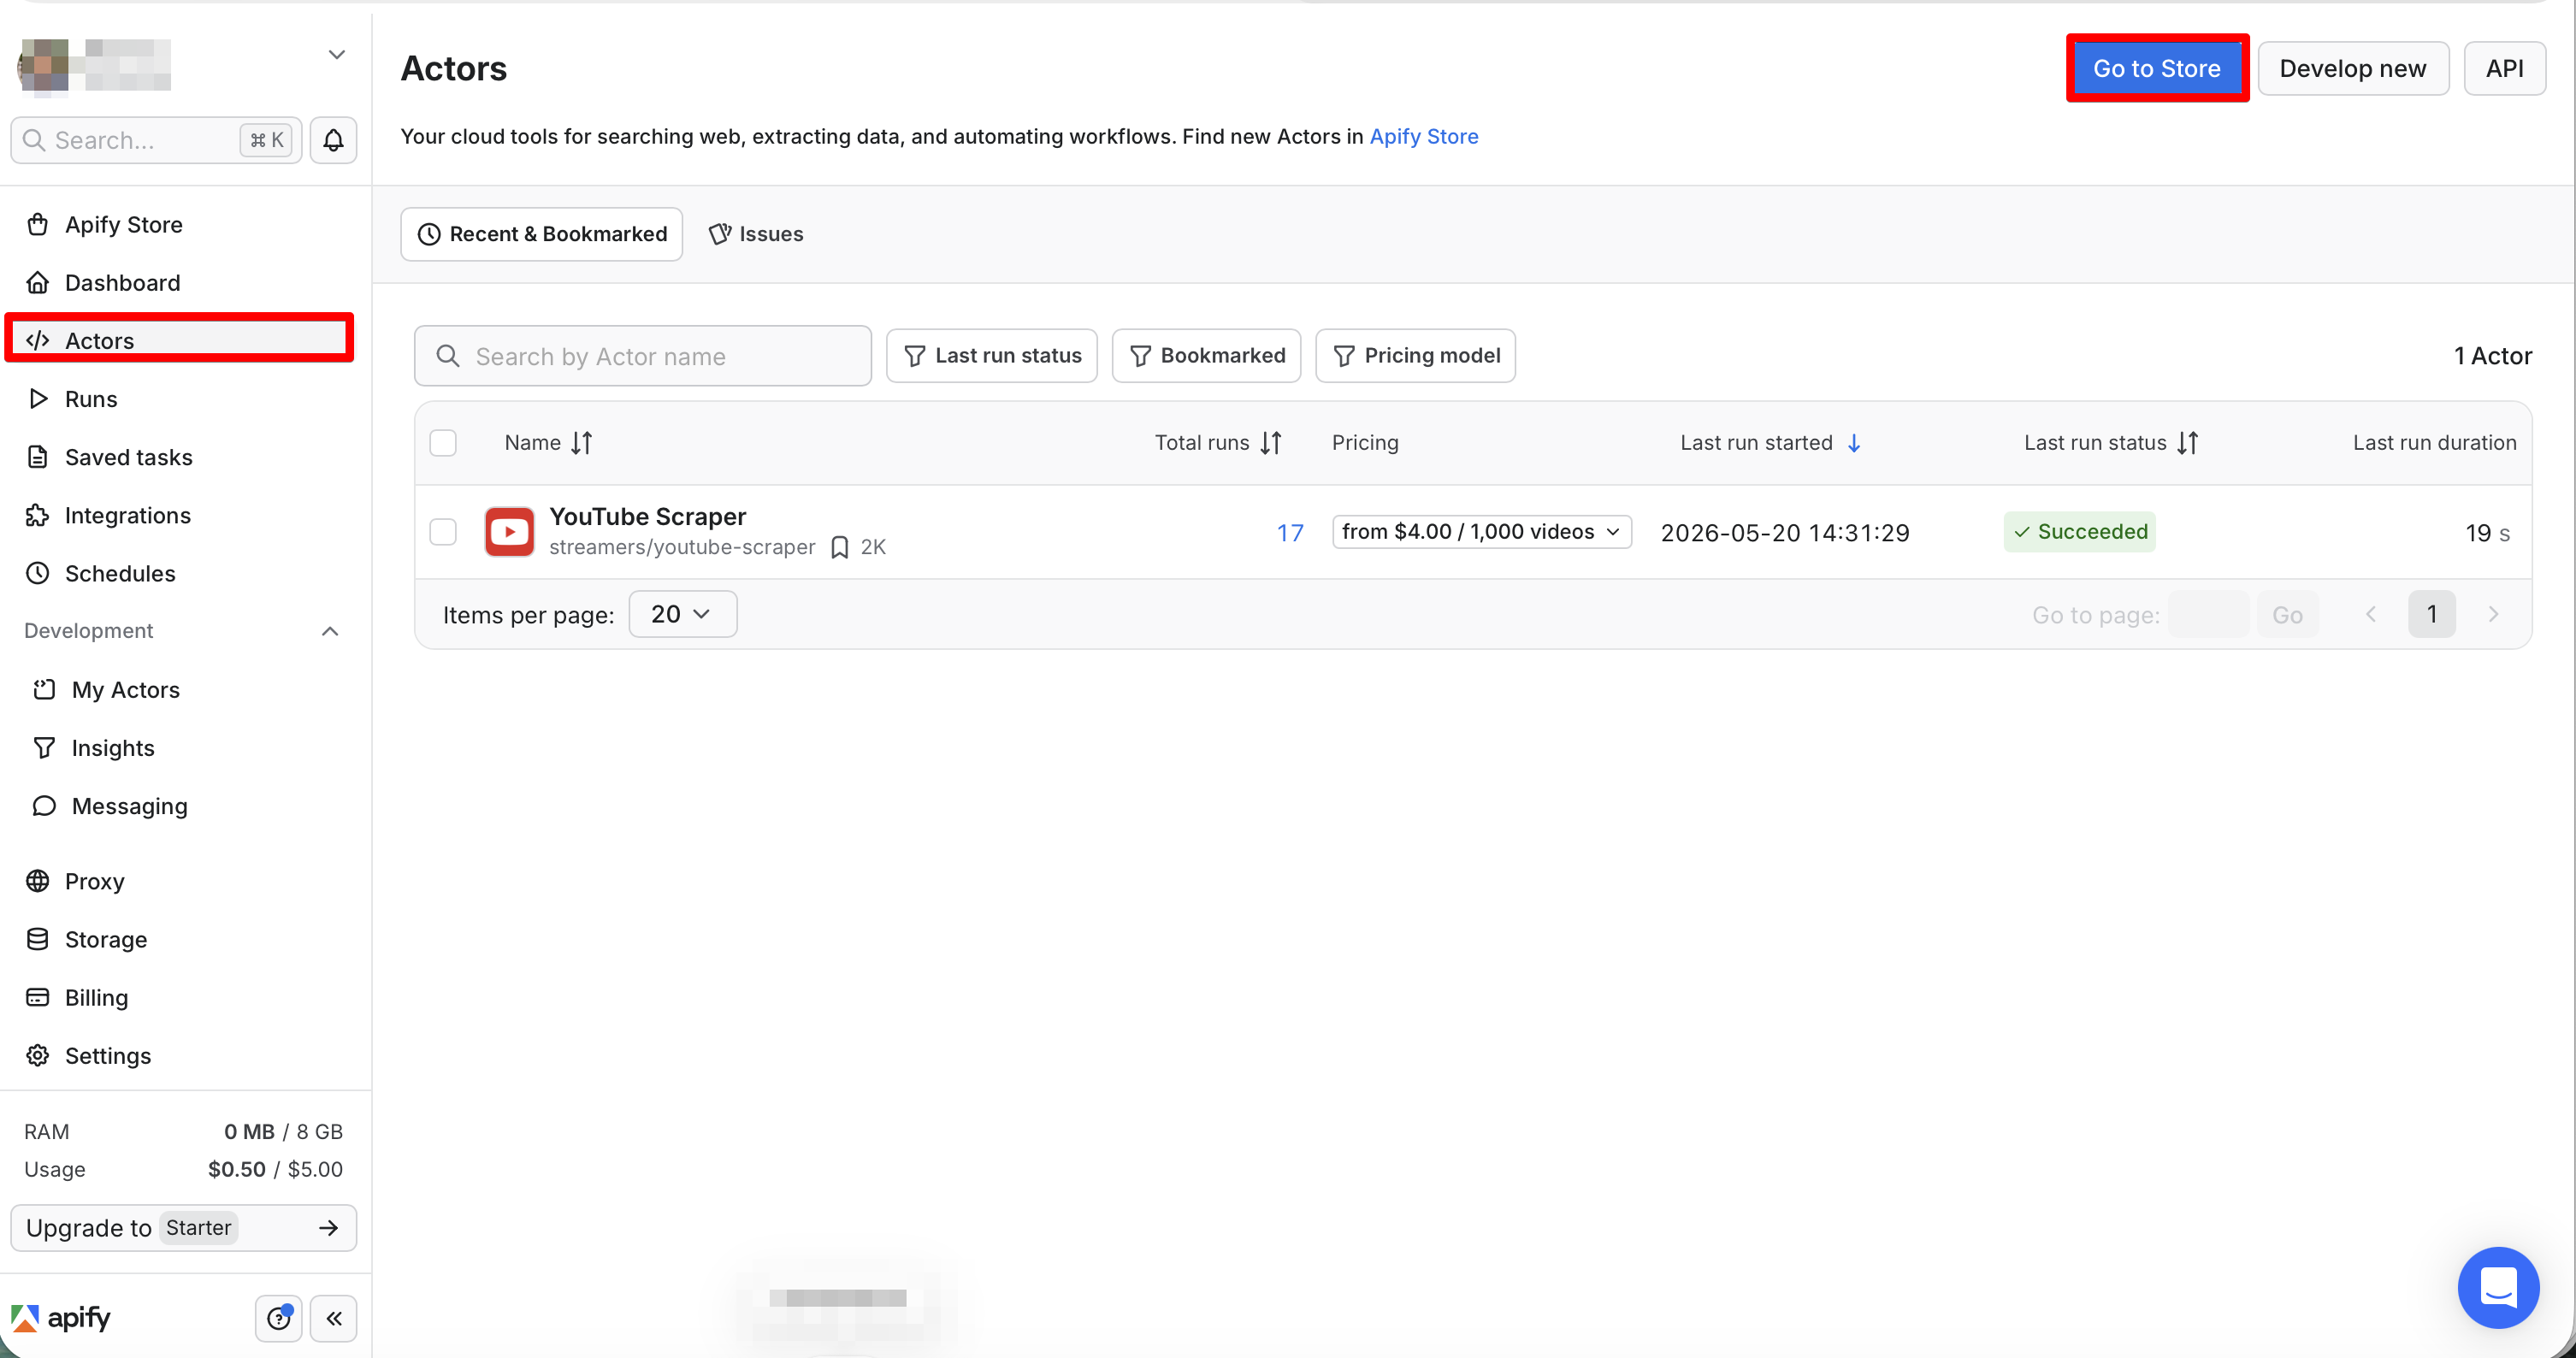This screenshot has height=1358, width=2576.
Task: Follow the Apify Store link in the description
Action: [x=1424, y=136]
